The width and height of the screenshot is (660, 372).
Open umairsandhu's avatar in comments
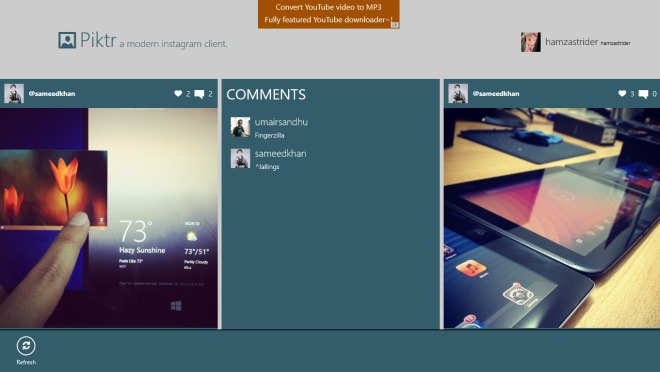point(240,127)
